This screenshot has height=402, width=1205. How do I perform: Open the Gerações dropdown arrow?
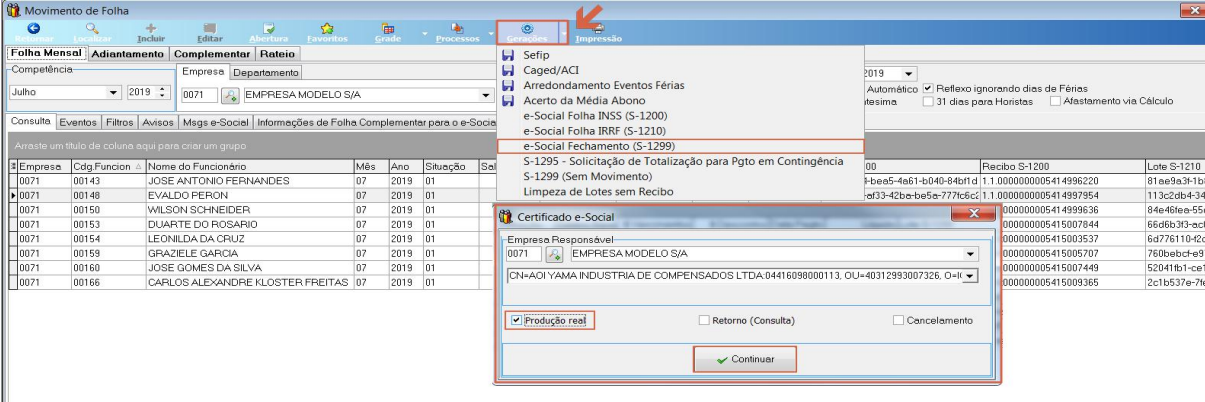click(x=563, y=32)
